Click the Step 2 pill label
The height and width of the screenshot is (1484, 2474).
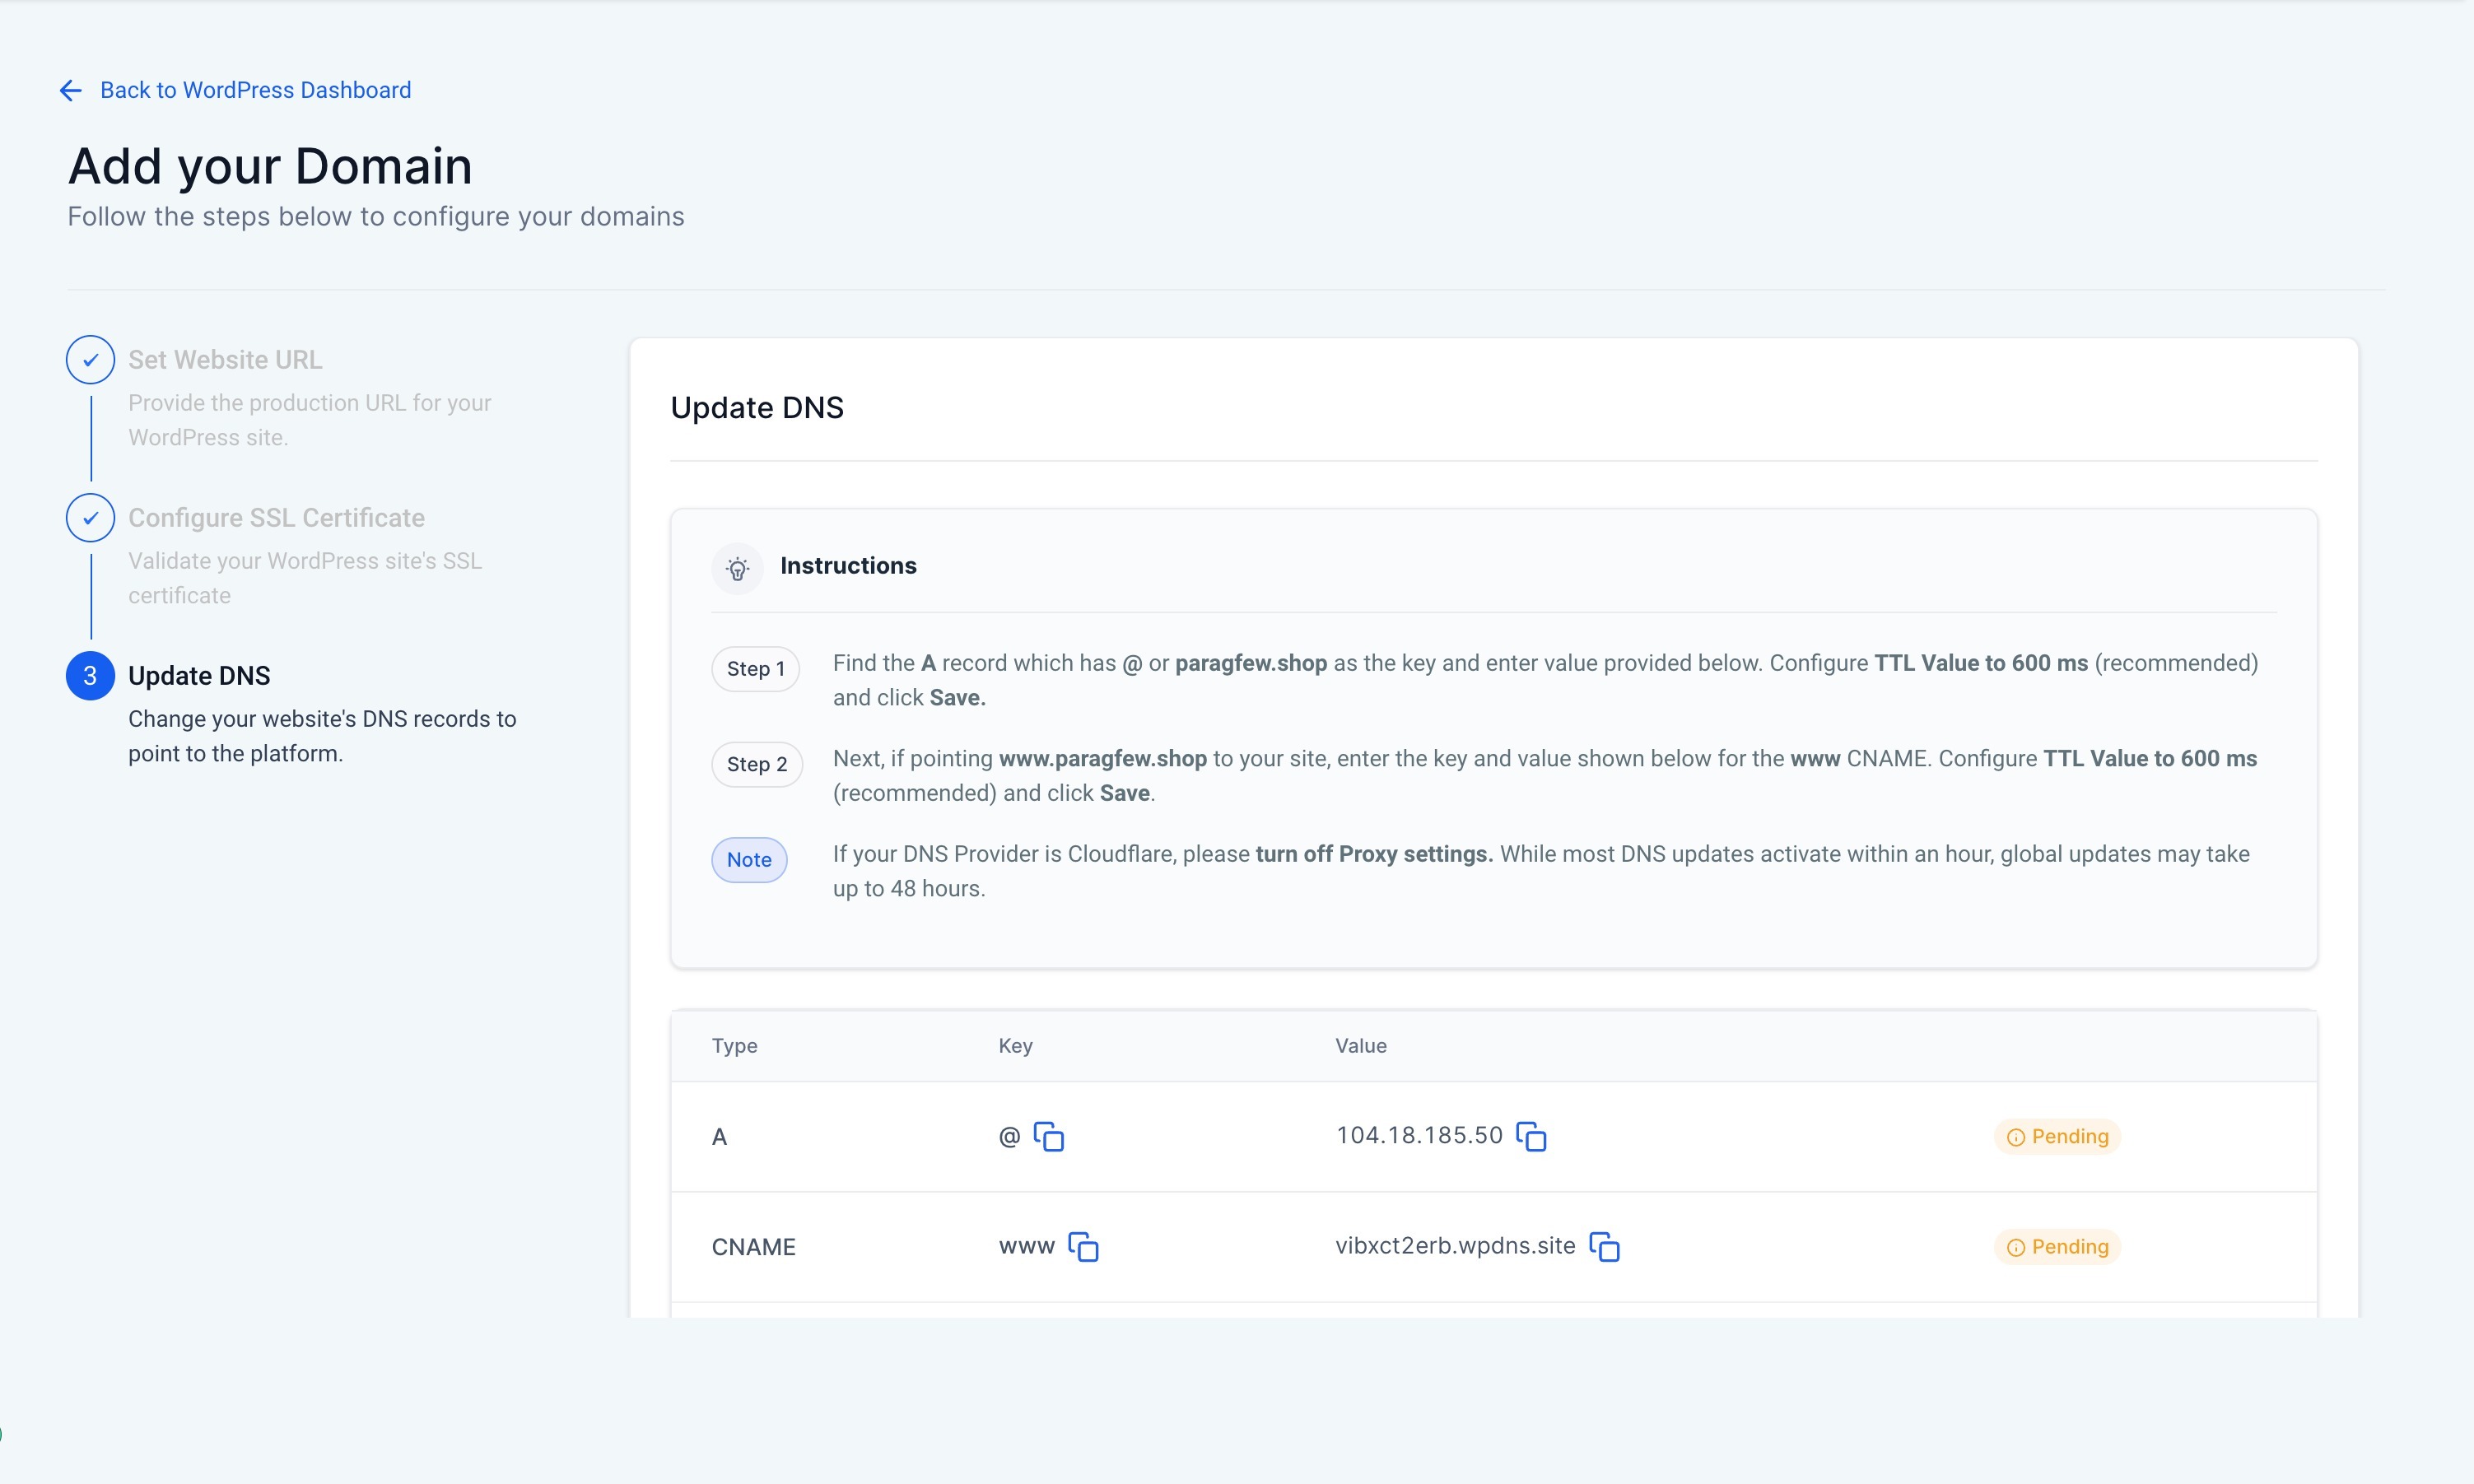point(757,765)
